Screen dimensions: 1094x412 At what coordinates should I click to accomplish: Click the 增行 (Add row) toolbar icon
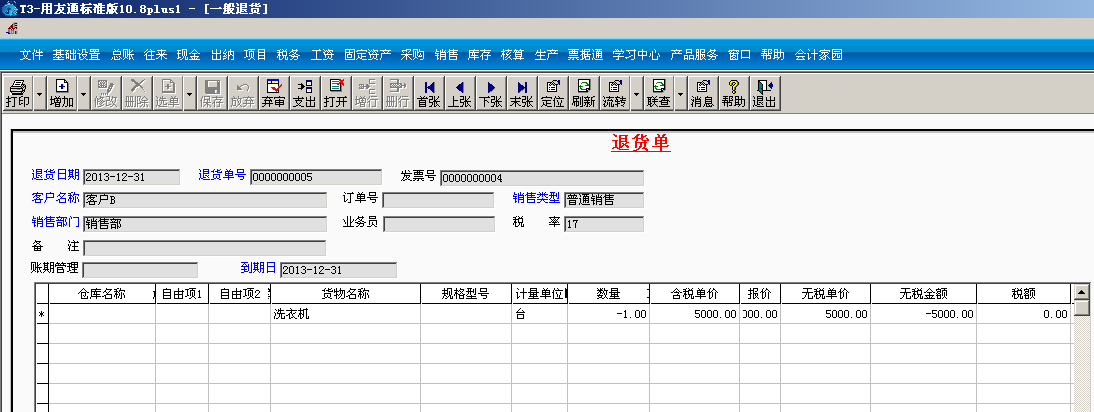[366, 93]
